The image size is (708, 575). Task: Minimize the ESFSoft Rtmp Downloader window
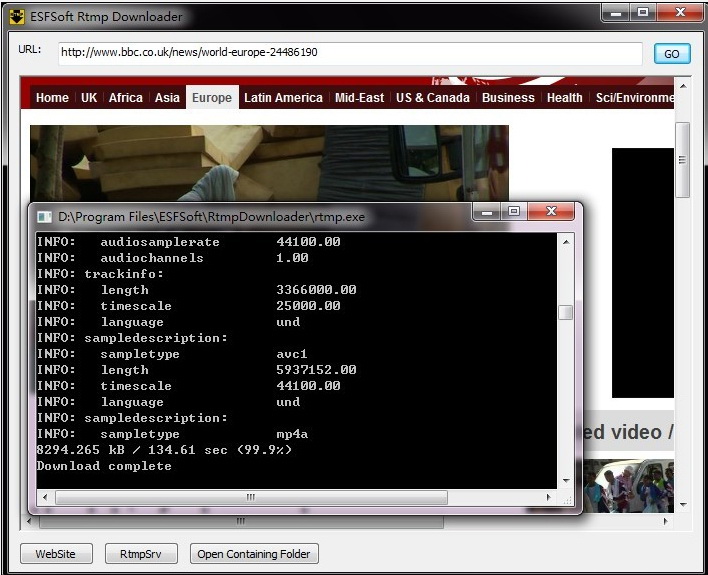(x=615, y=12)
